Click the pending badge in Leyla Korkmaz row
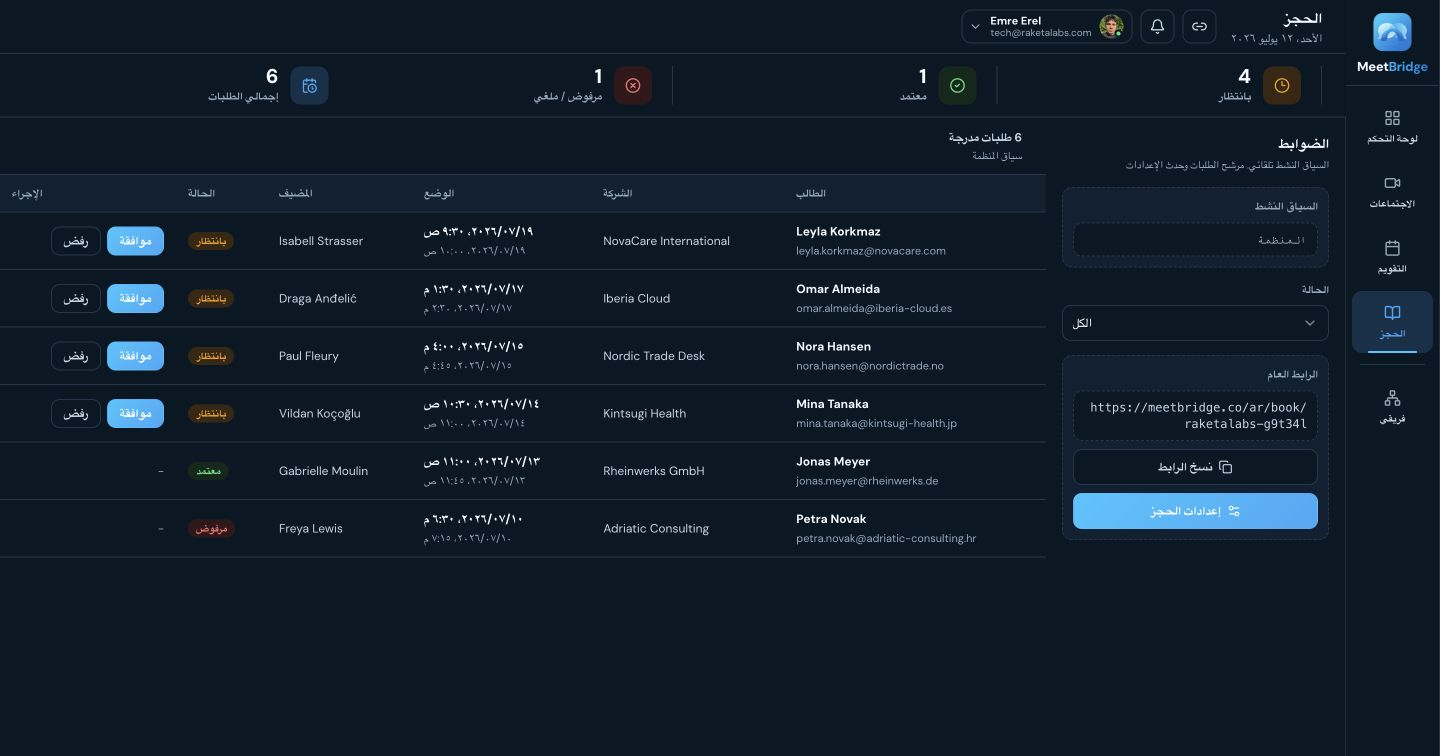1440x756 pixels. point(210,241)
